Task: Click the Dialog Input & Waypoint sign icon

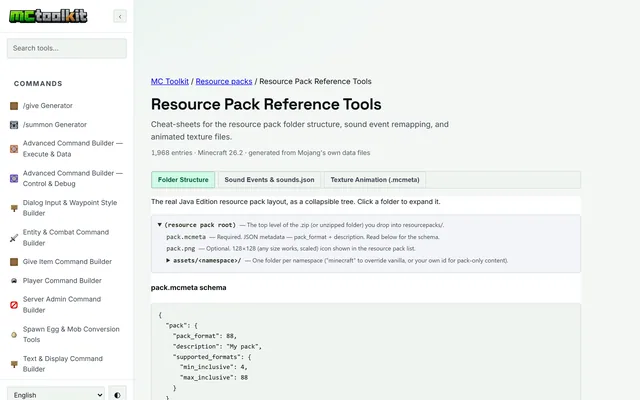Action: [x=14, y=208]
